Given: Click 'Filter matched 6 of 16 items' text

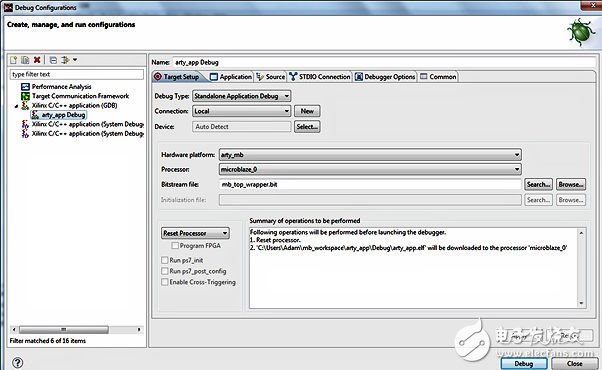Looking at the screenshot, I should coord(48,341).
